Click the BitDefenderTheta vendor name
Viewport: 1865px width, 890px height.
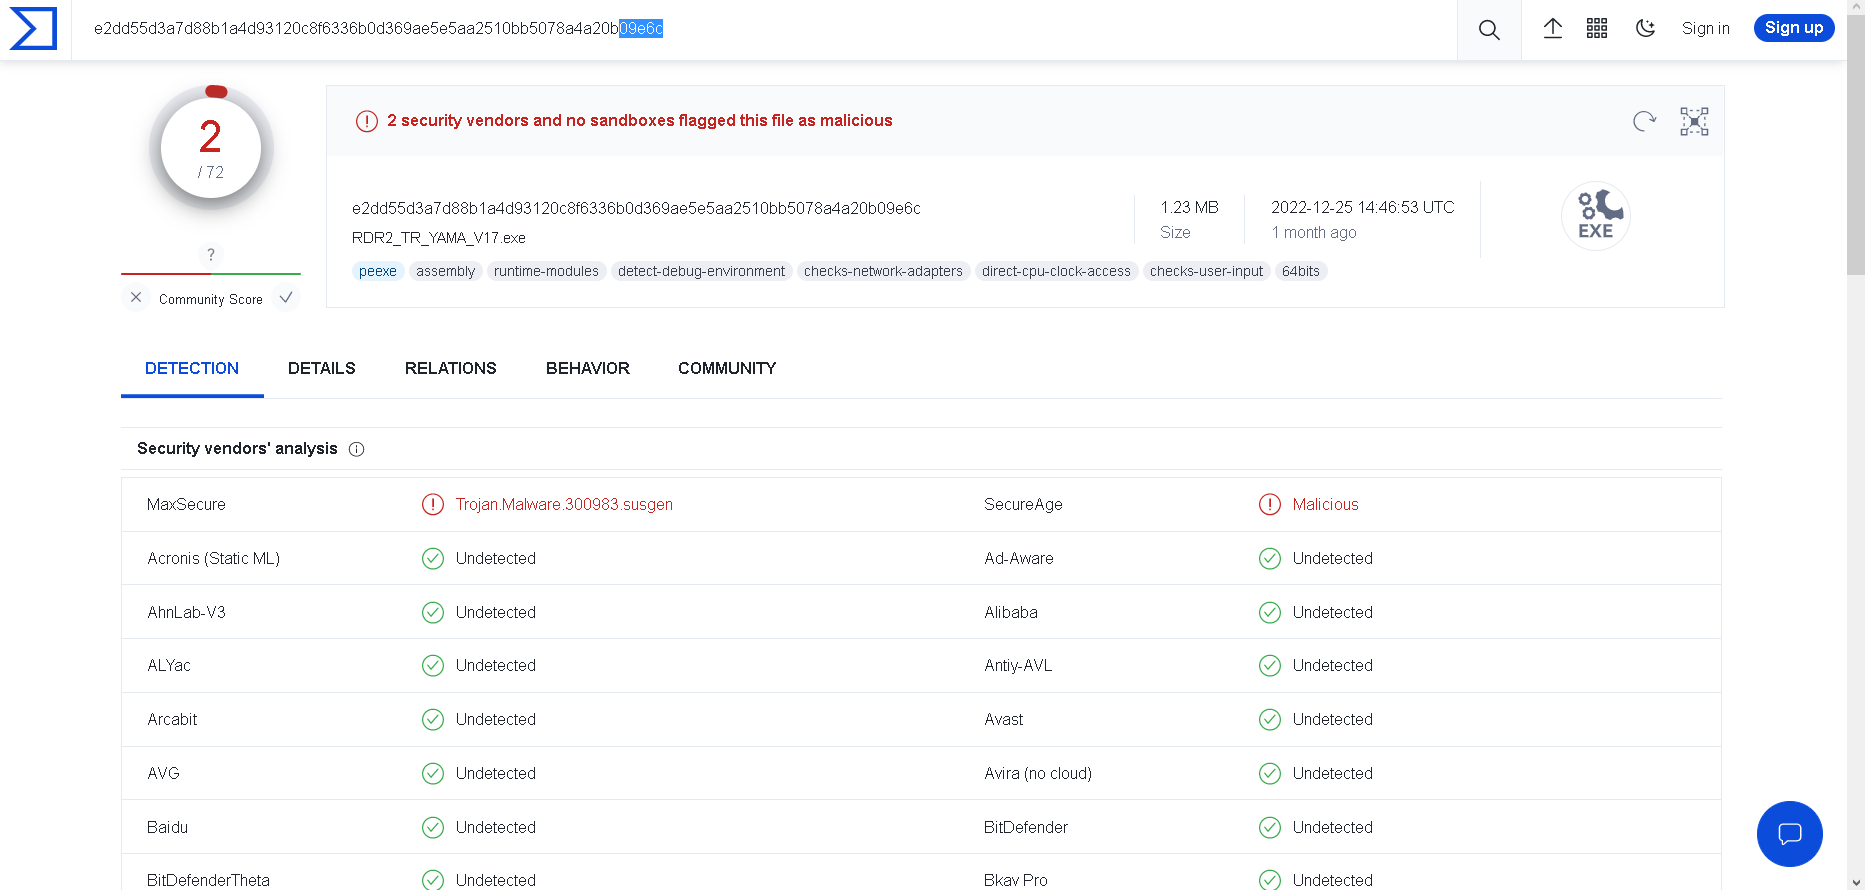click(208, 880)
